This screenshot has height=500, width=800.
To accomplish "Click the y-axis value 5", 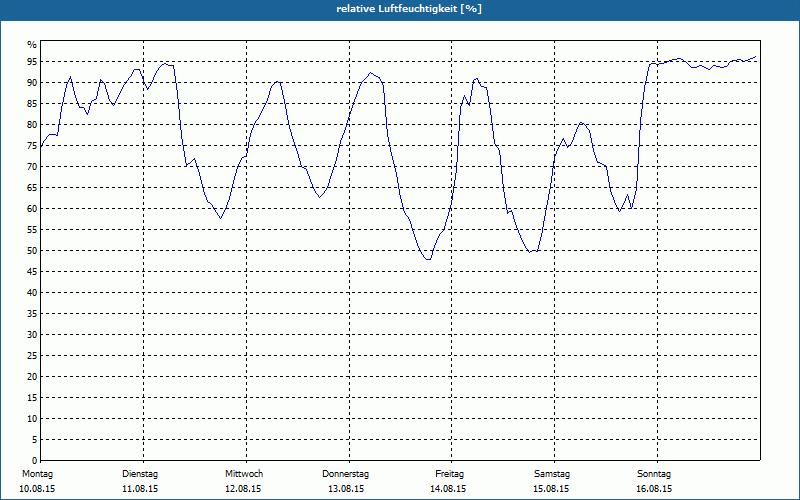I will click(x=35, y=440).
